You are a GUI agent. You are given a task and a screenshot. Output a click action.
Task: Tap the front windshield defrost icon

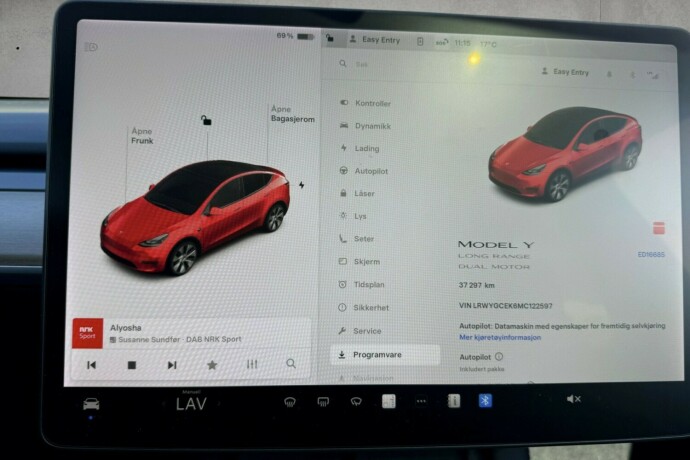coord(290,401)
